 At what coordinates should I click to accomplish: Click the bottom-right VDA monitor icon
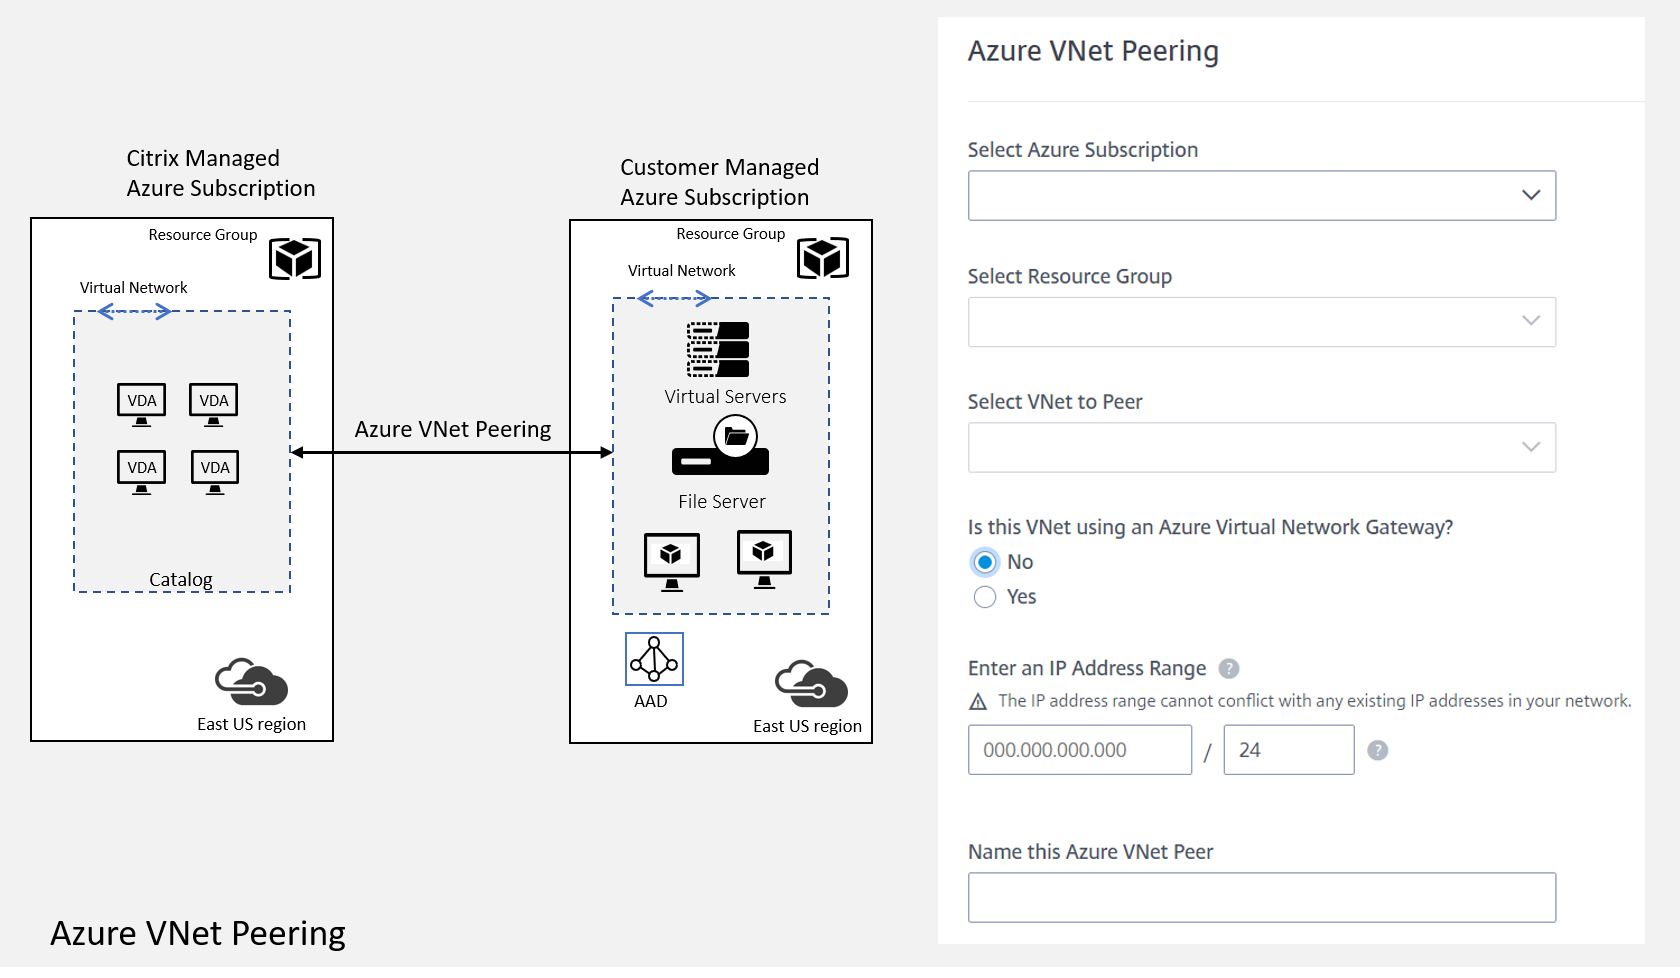(x=215, y=472)
